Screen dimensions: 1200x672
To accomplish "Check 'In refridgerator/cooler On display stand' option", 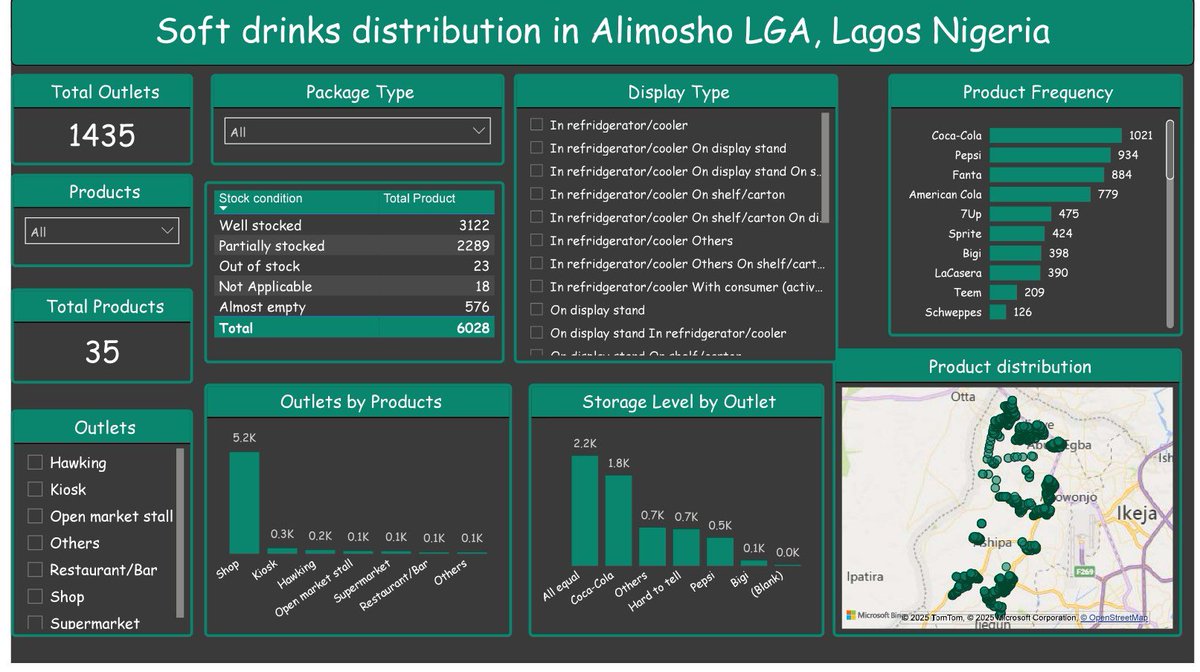I will (x=537, y=148).
